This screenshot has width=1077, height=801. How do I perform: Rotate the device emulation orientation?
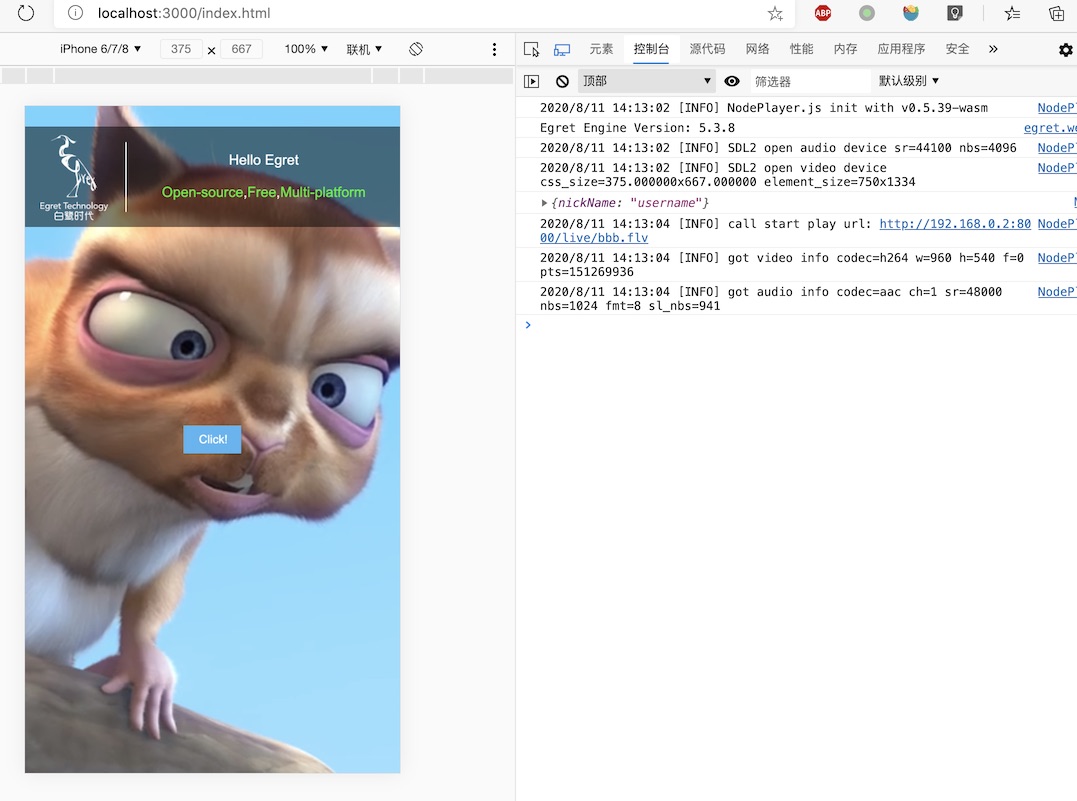(x=416, y=49)
